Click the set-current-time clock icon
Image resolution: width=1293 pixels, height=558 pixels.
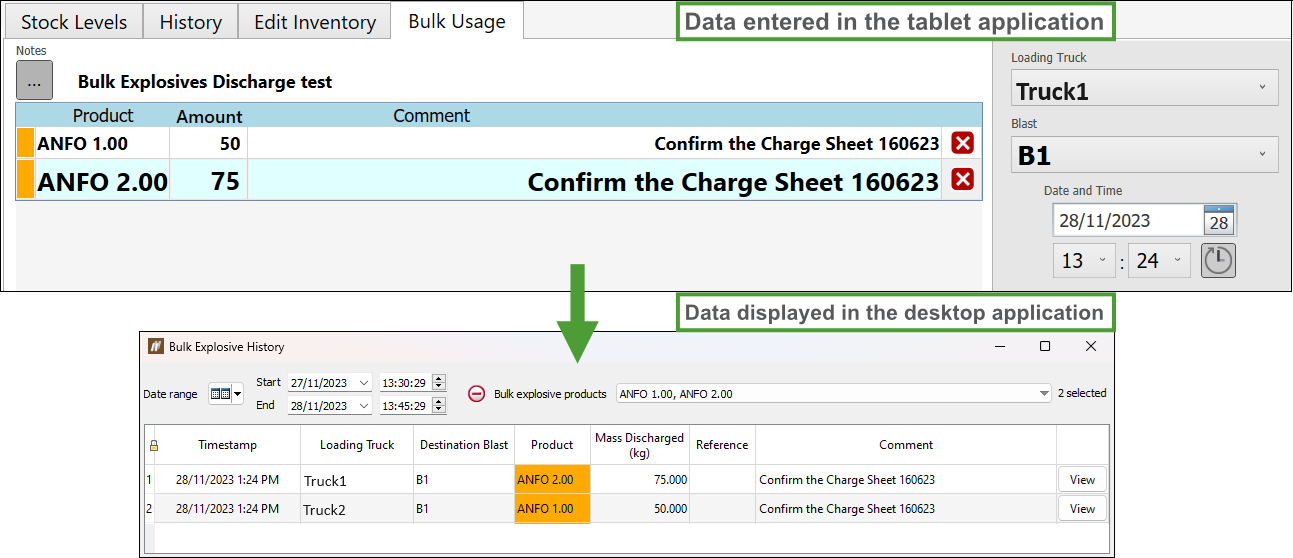pyautogui.click(x=1218, y=261)
